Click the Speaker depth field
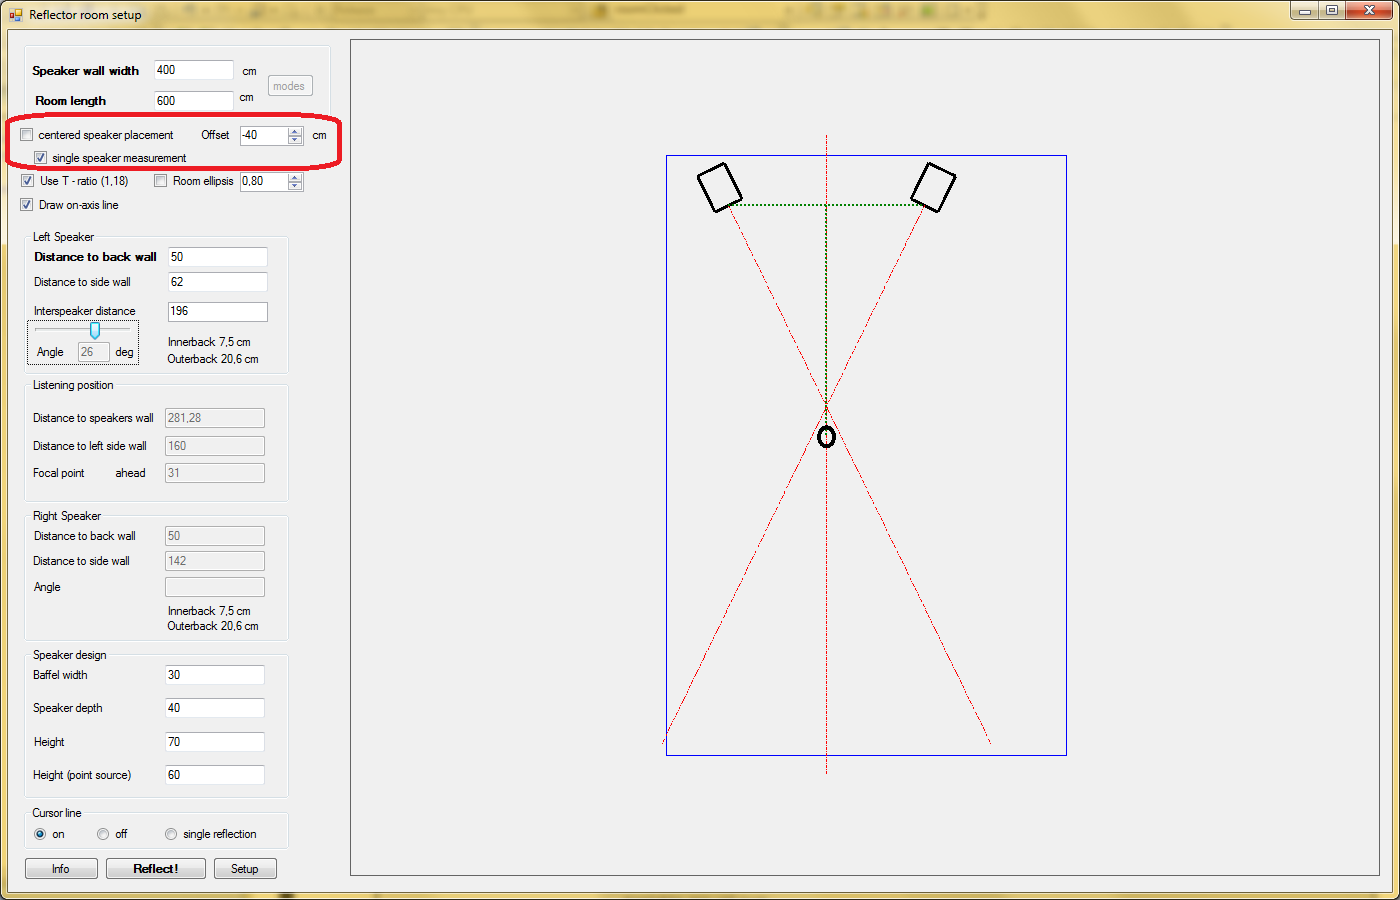The width and height of the screenshot is (1400, 900). 215,708
